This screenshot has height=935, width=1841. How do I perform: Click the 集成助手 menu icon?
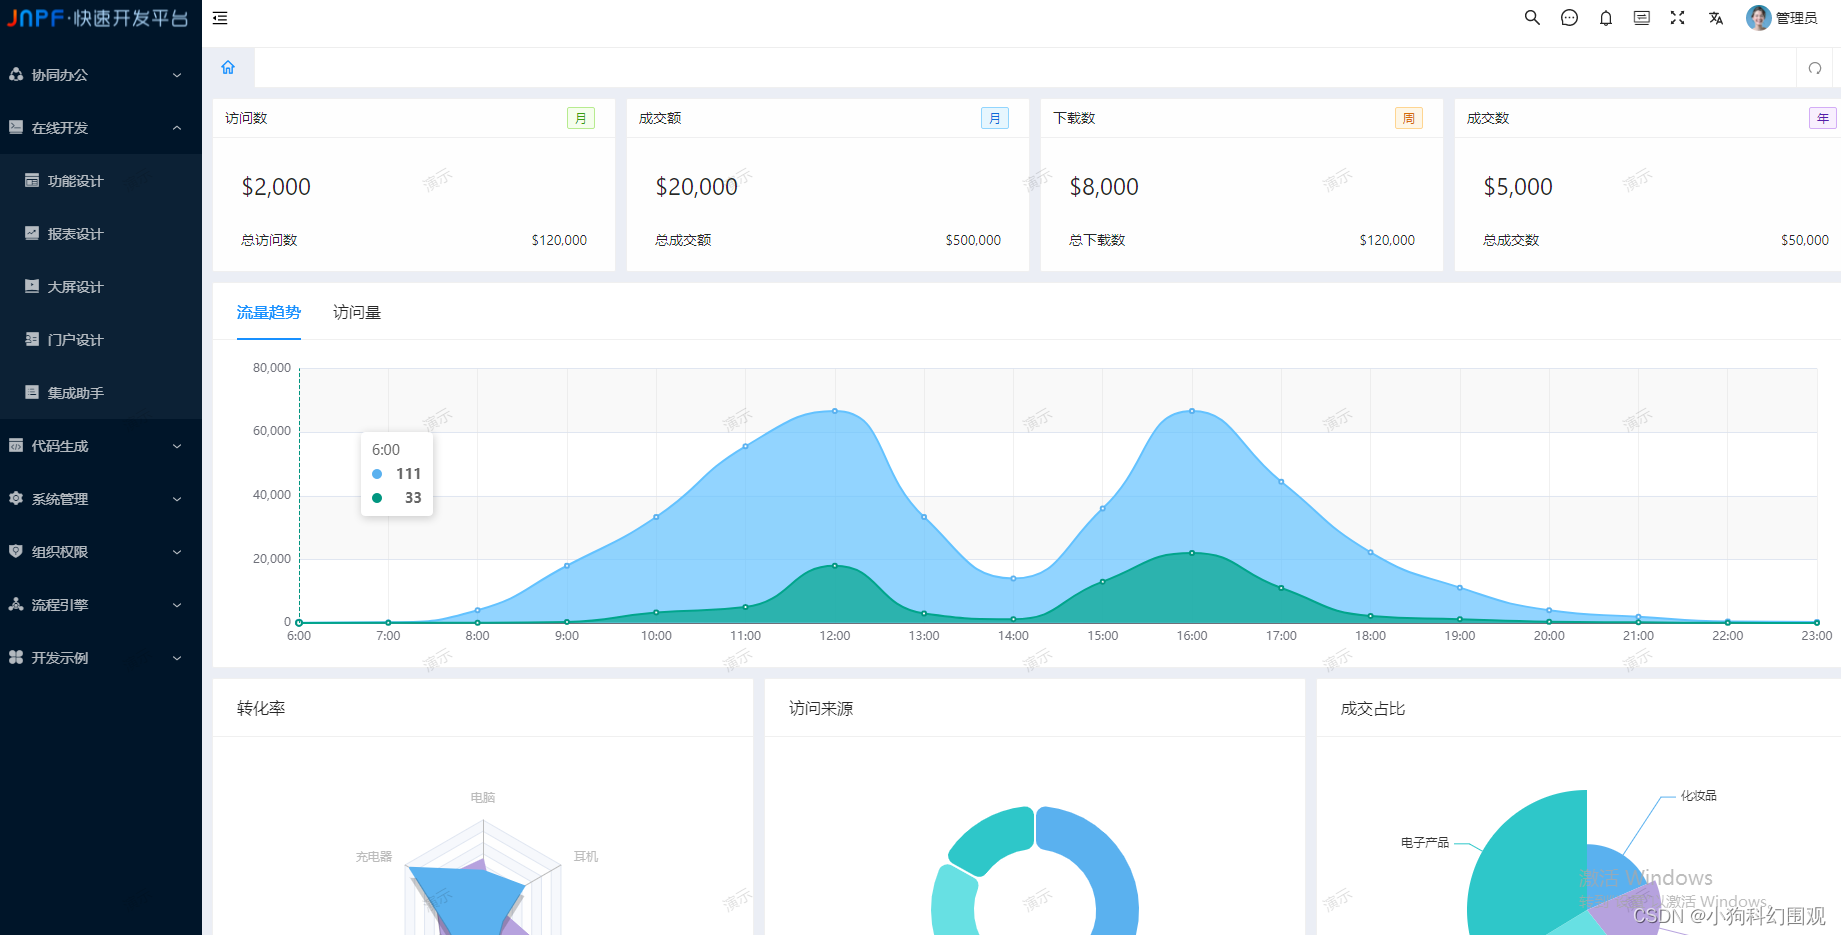pos(32,393)
